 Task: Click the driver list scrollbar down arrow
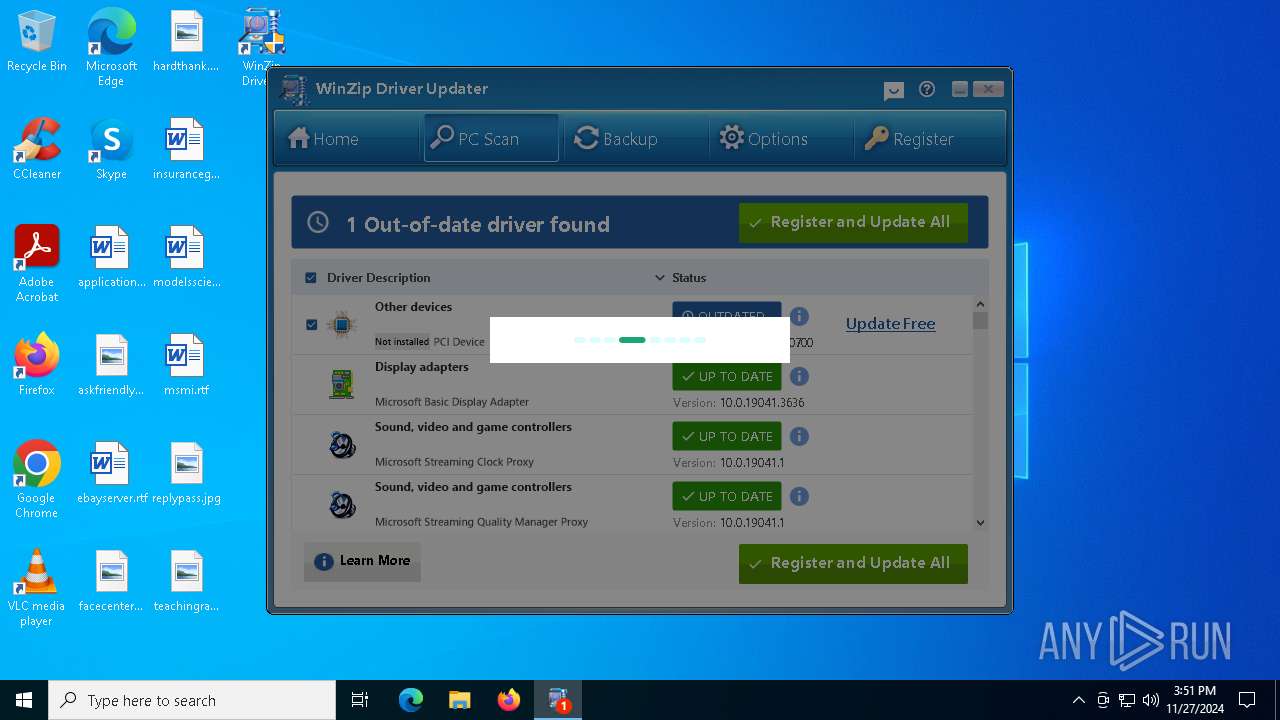[980, 522]
